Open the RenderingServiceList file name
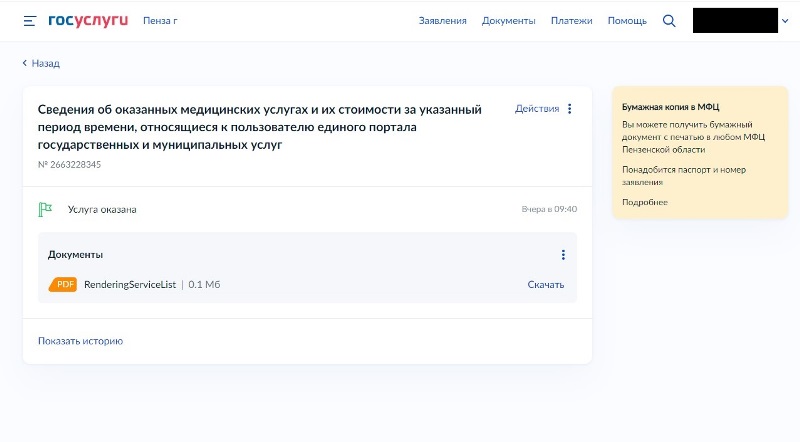The height and width of the screenshot is (442, 800). tap(130, 285)
